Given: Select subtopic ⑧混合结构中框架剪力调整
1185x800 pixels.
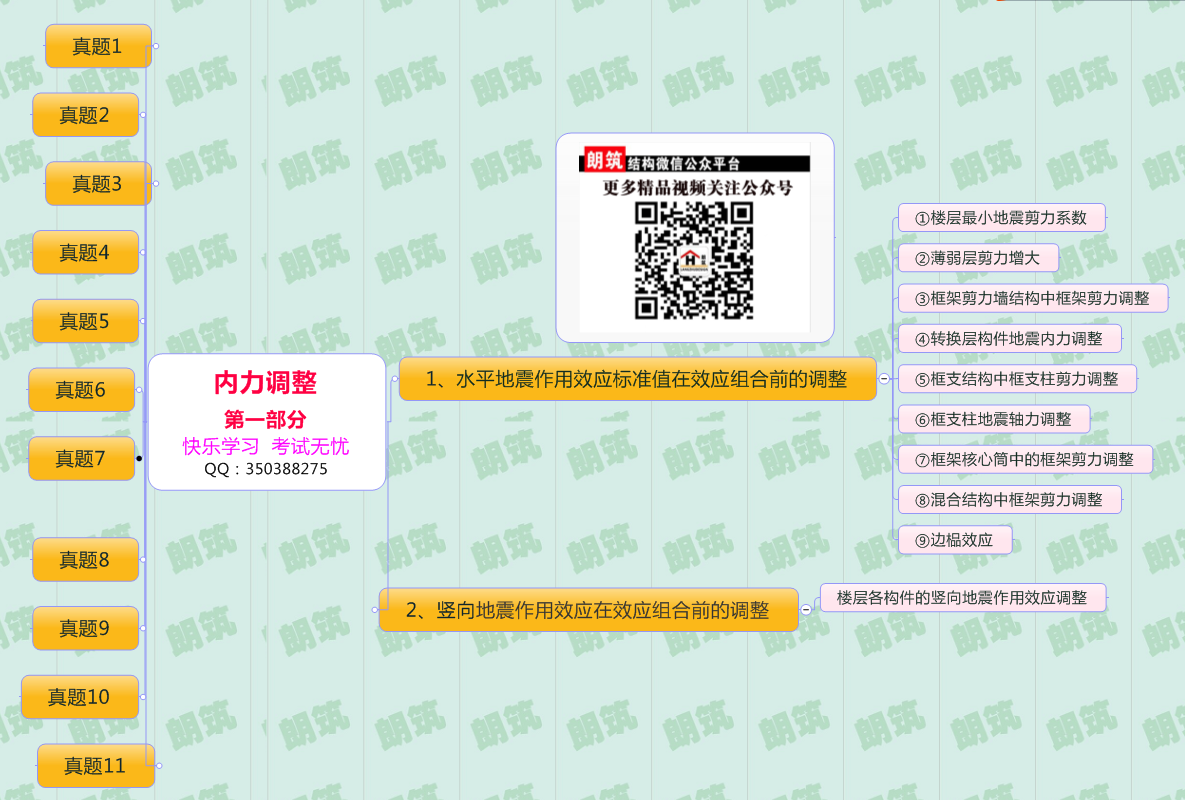Looking at the screenshot, I should [1009, 499].
